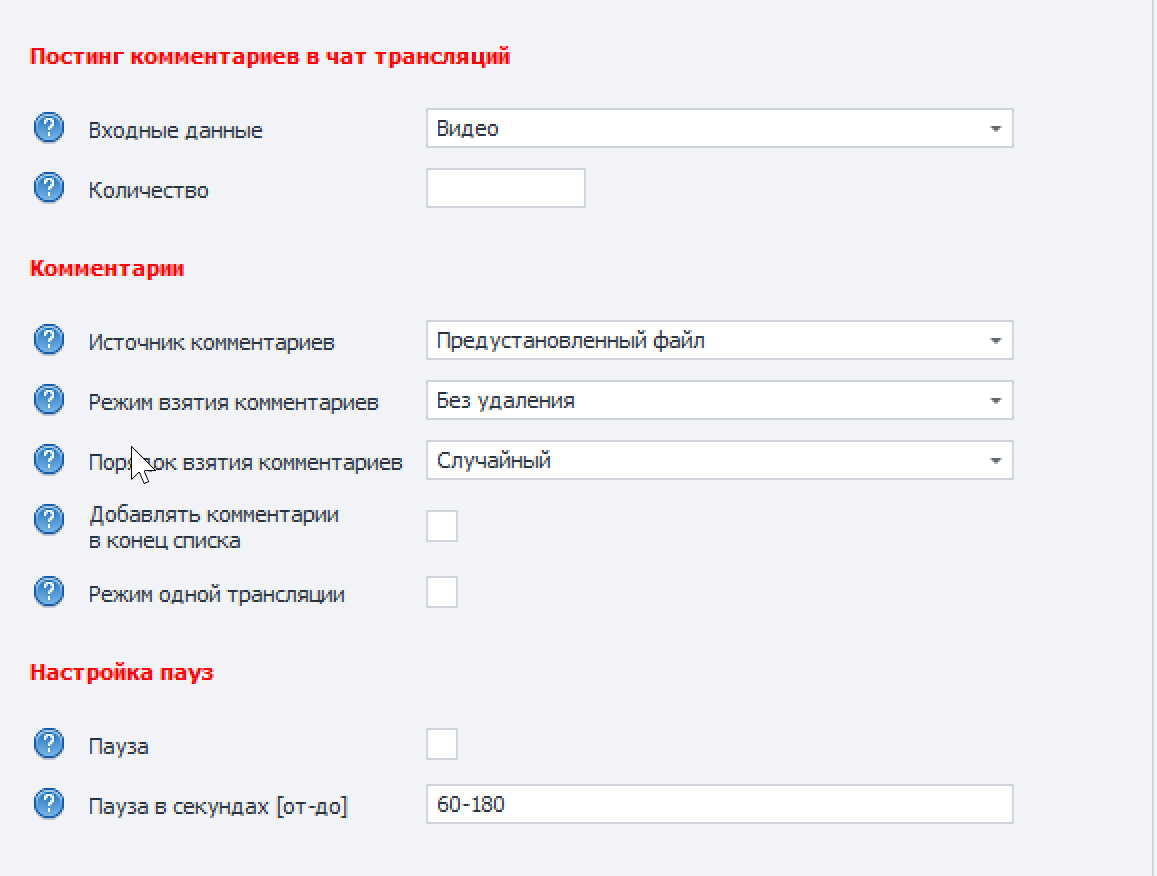Click help icon next to Входные данные
This screenshot has height=876, width=1157.
[49, 129]
